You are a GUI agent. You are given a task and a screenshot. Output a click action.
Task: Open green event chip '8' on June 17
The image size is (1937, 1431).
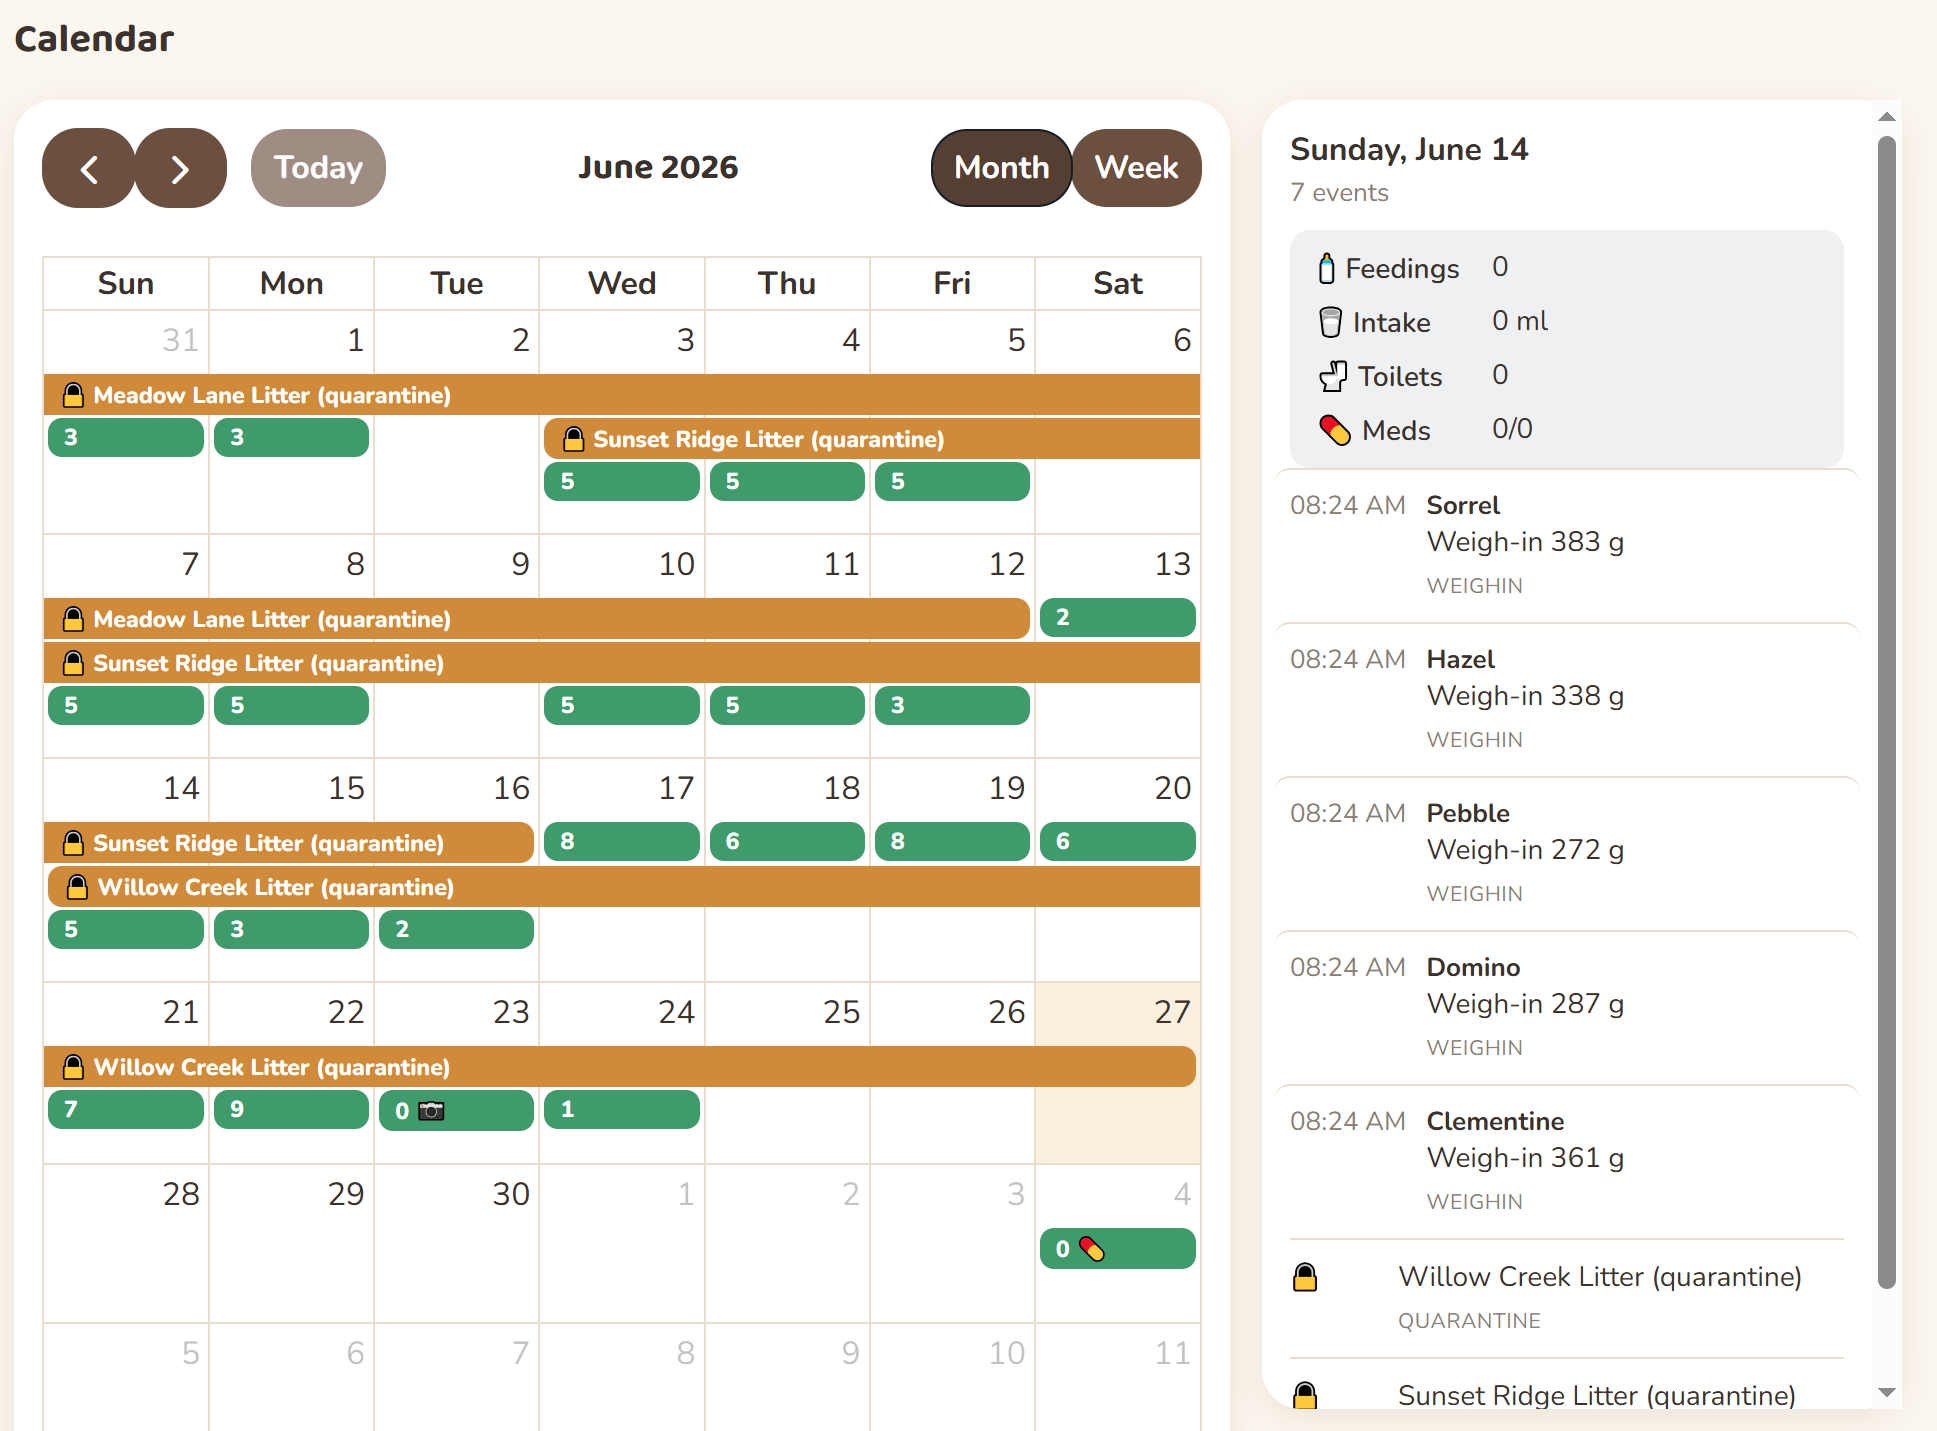click(621, 842)
